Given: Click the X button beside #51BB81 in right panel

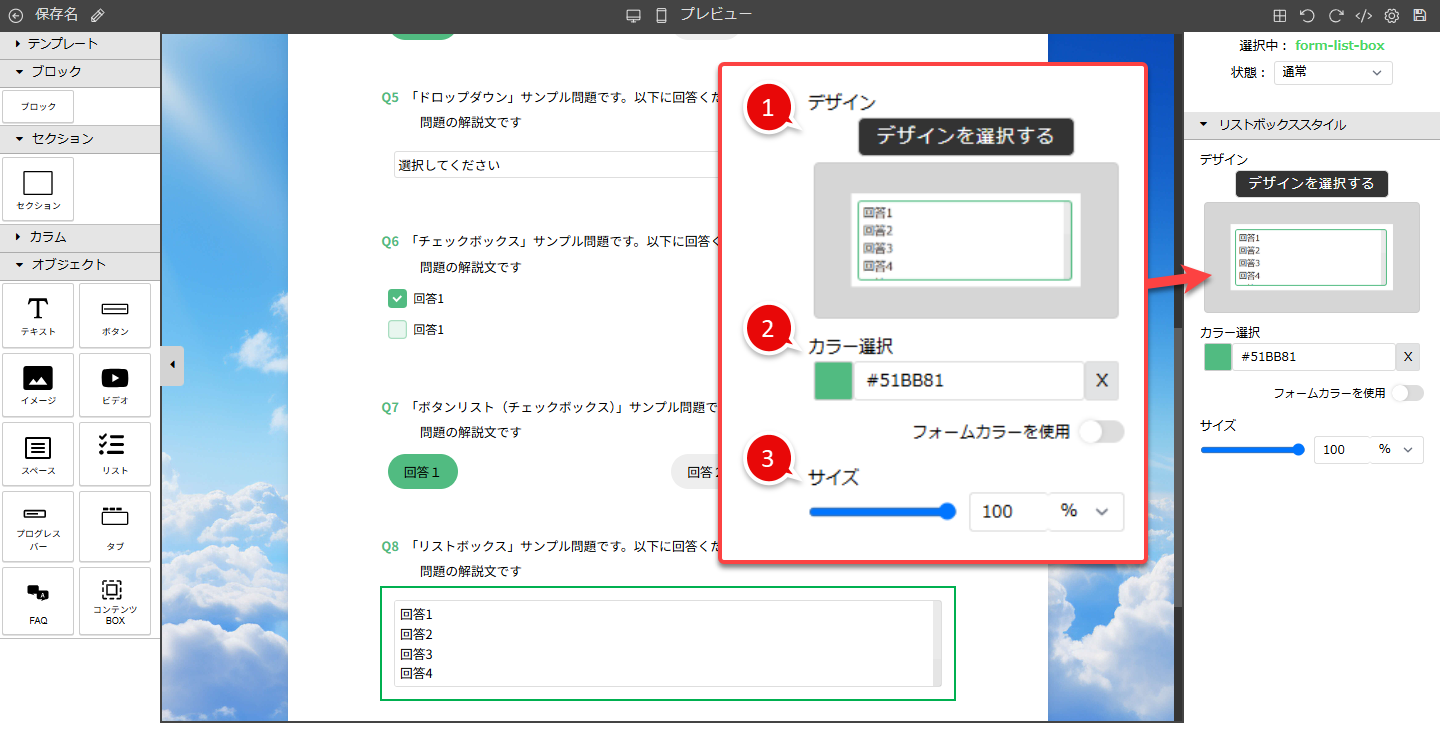Looking at the screenshot, I should 1408,357.
